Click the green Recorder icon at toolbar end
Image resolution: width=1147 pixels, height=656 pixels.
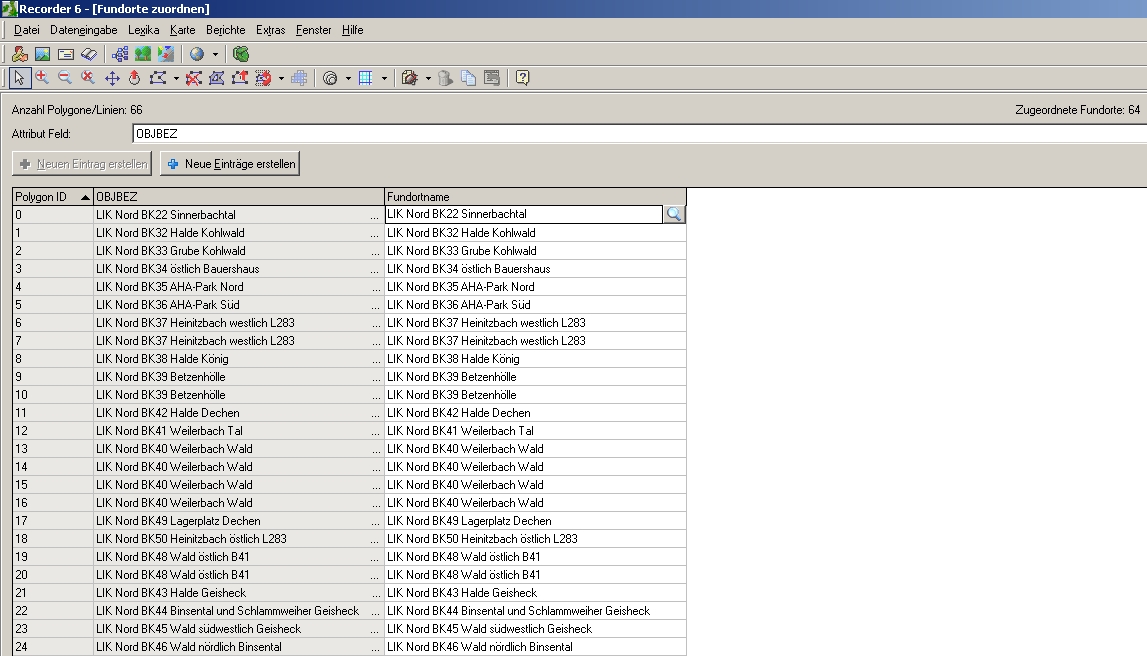241,54
